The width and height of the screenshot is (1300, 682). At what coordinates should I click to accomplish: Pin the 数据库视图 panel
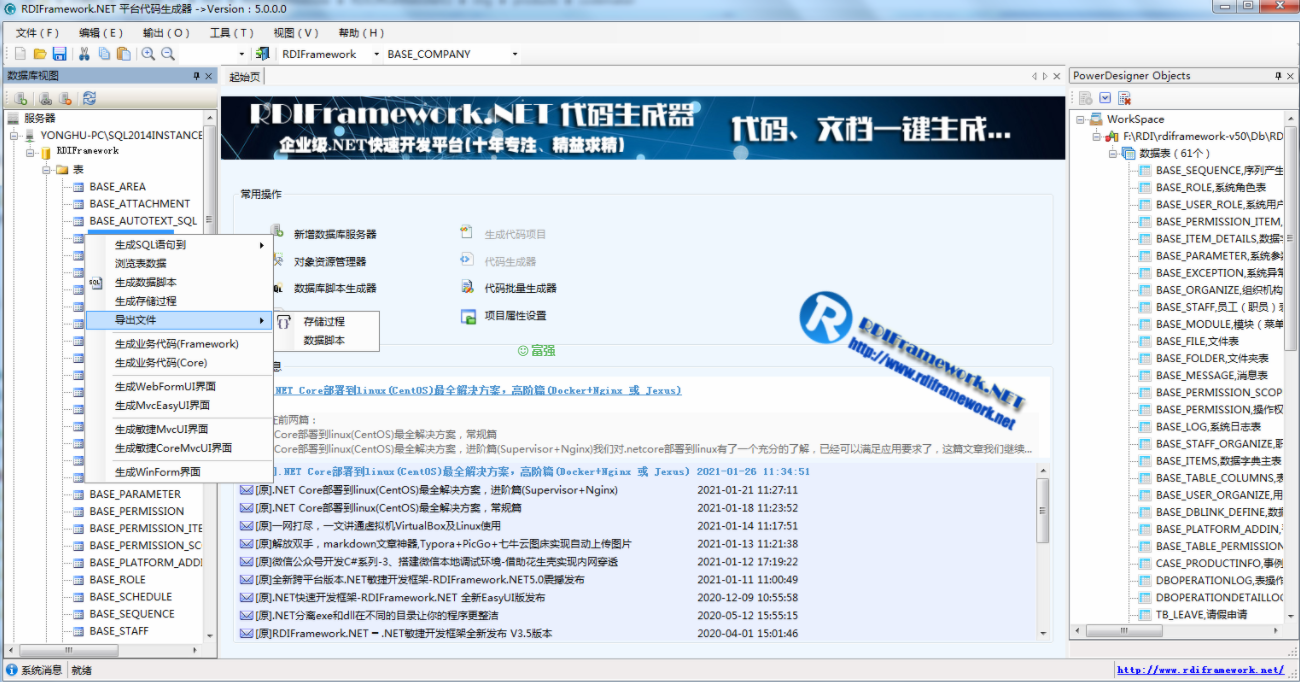pos(197,76)
